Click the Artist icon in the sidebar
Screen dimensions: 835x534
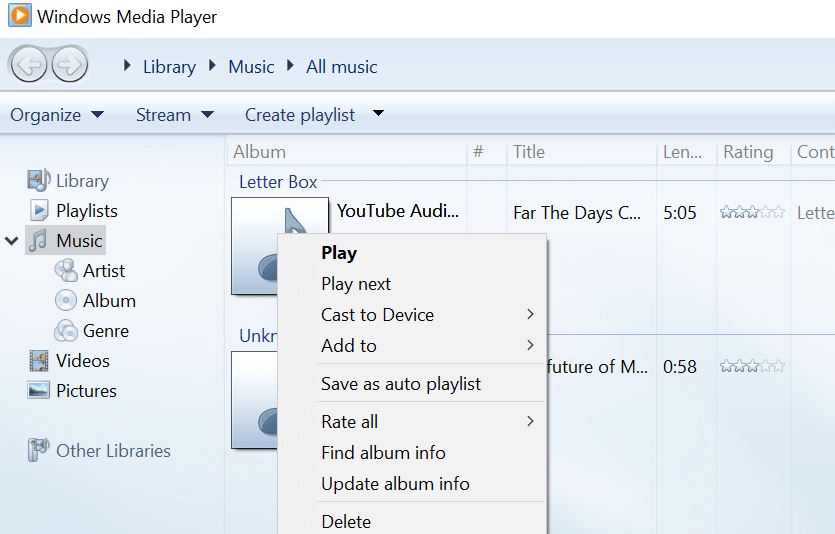click(x=66, y=270)
